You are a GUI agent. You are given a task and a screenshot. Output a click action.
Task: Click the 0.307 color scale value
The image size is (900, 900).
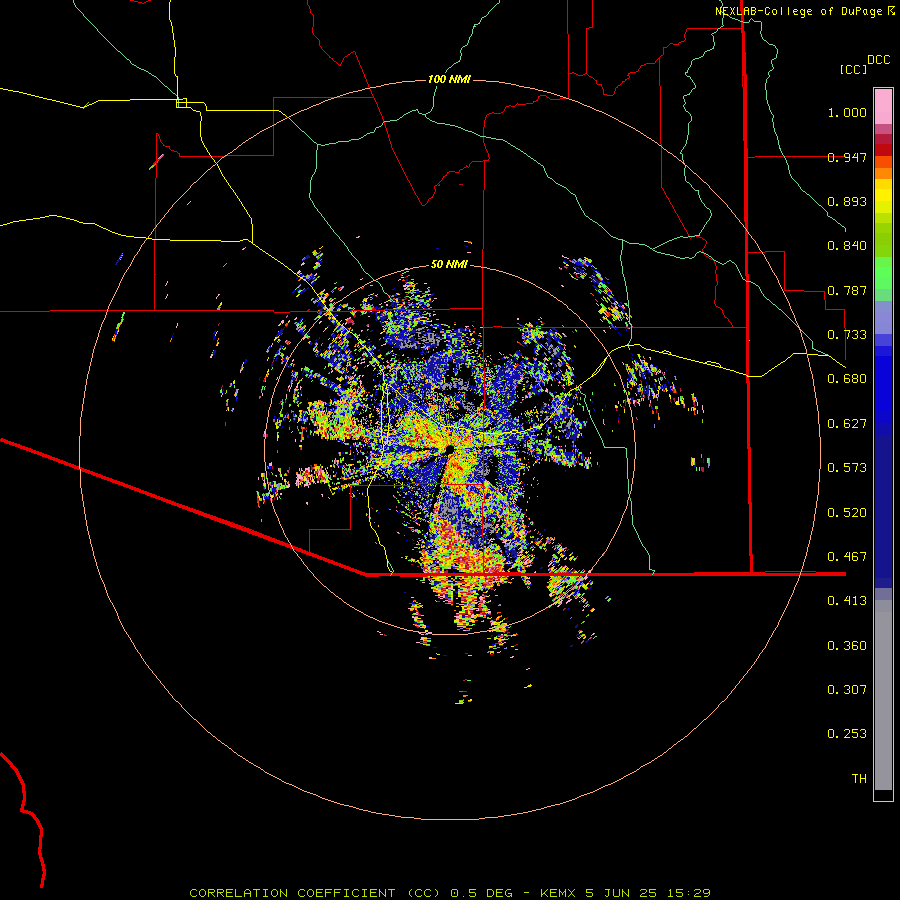point(847,690)
